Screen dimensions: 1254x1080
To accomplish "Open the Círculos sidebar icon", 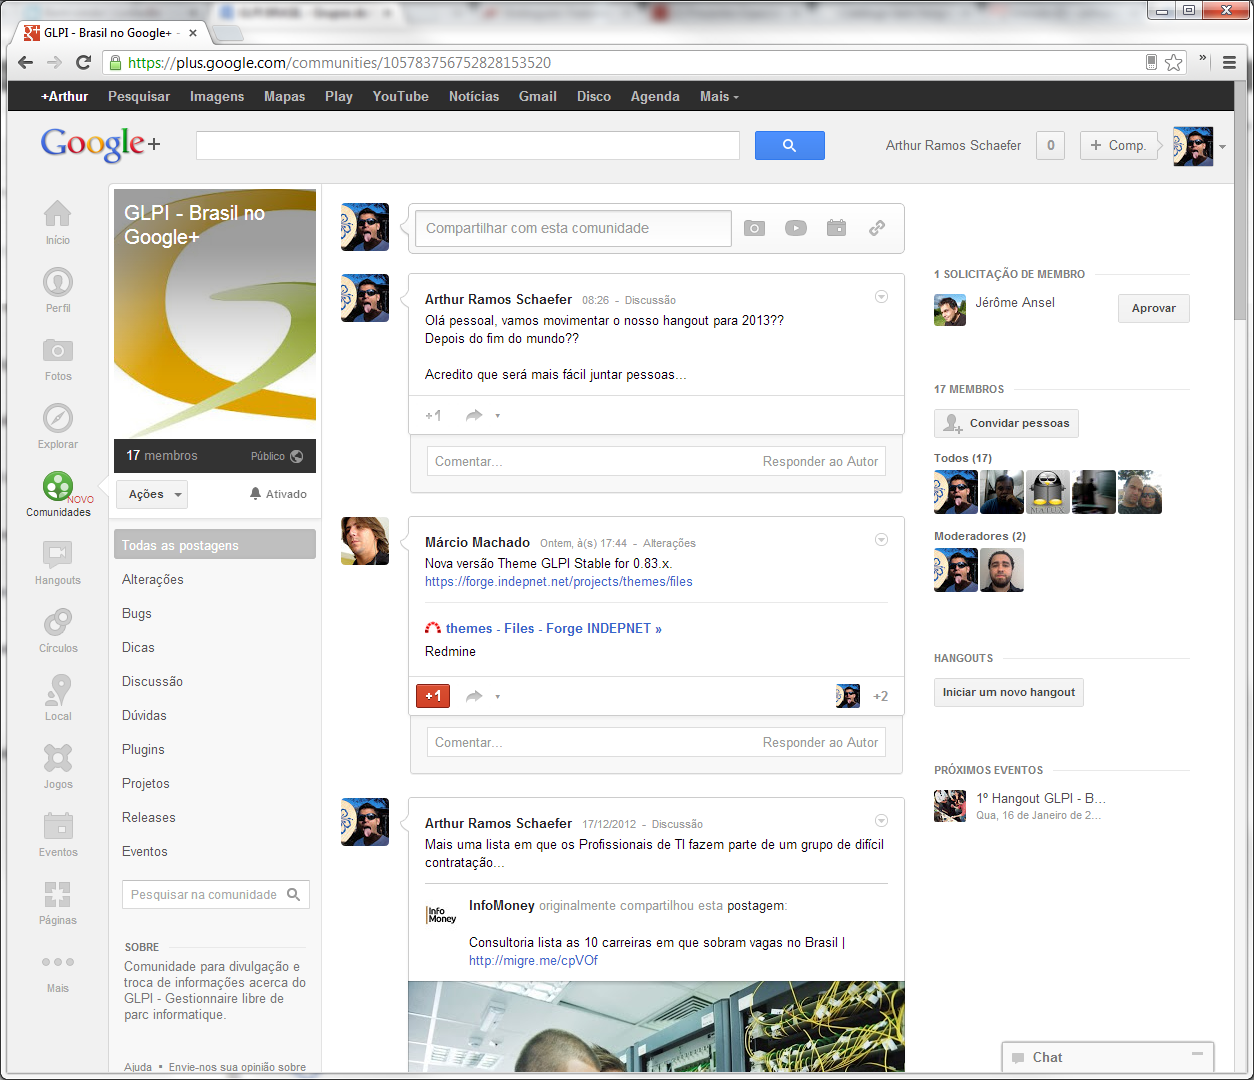I will click(x=58, y=622).
